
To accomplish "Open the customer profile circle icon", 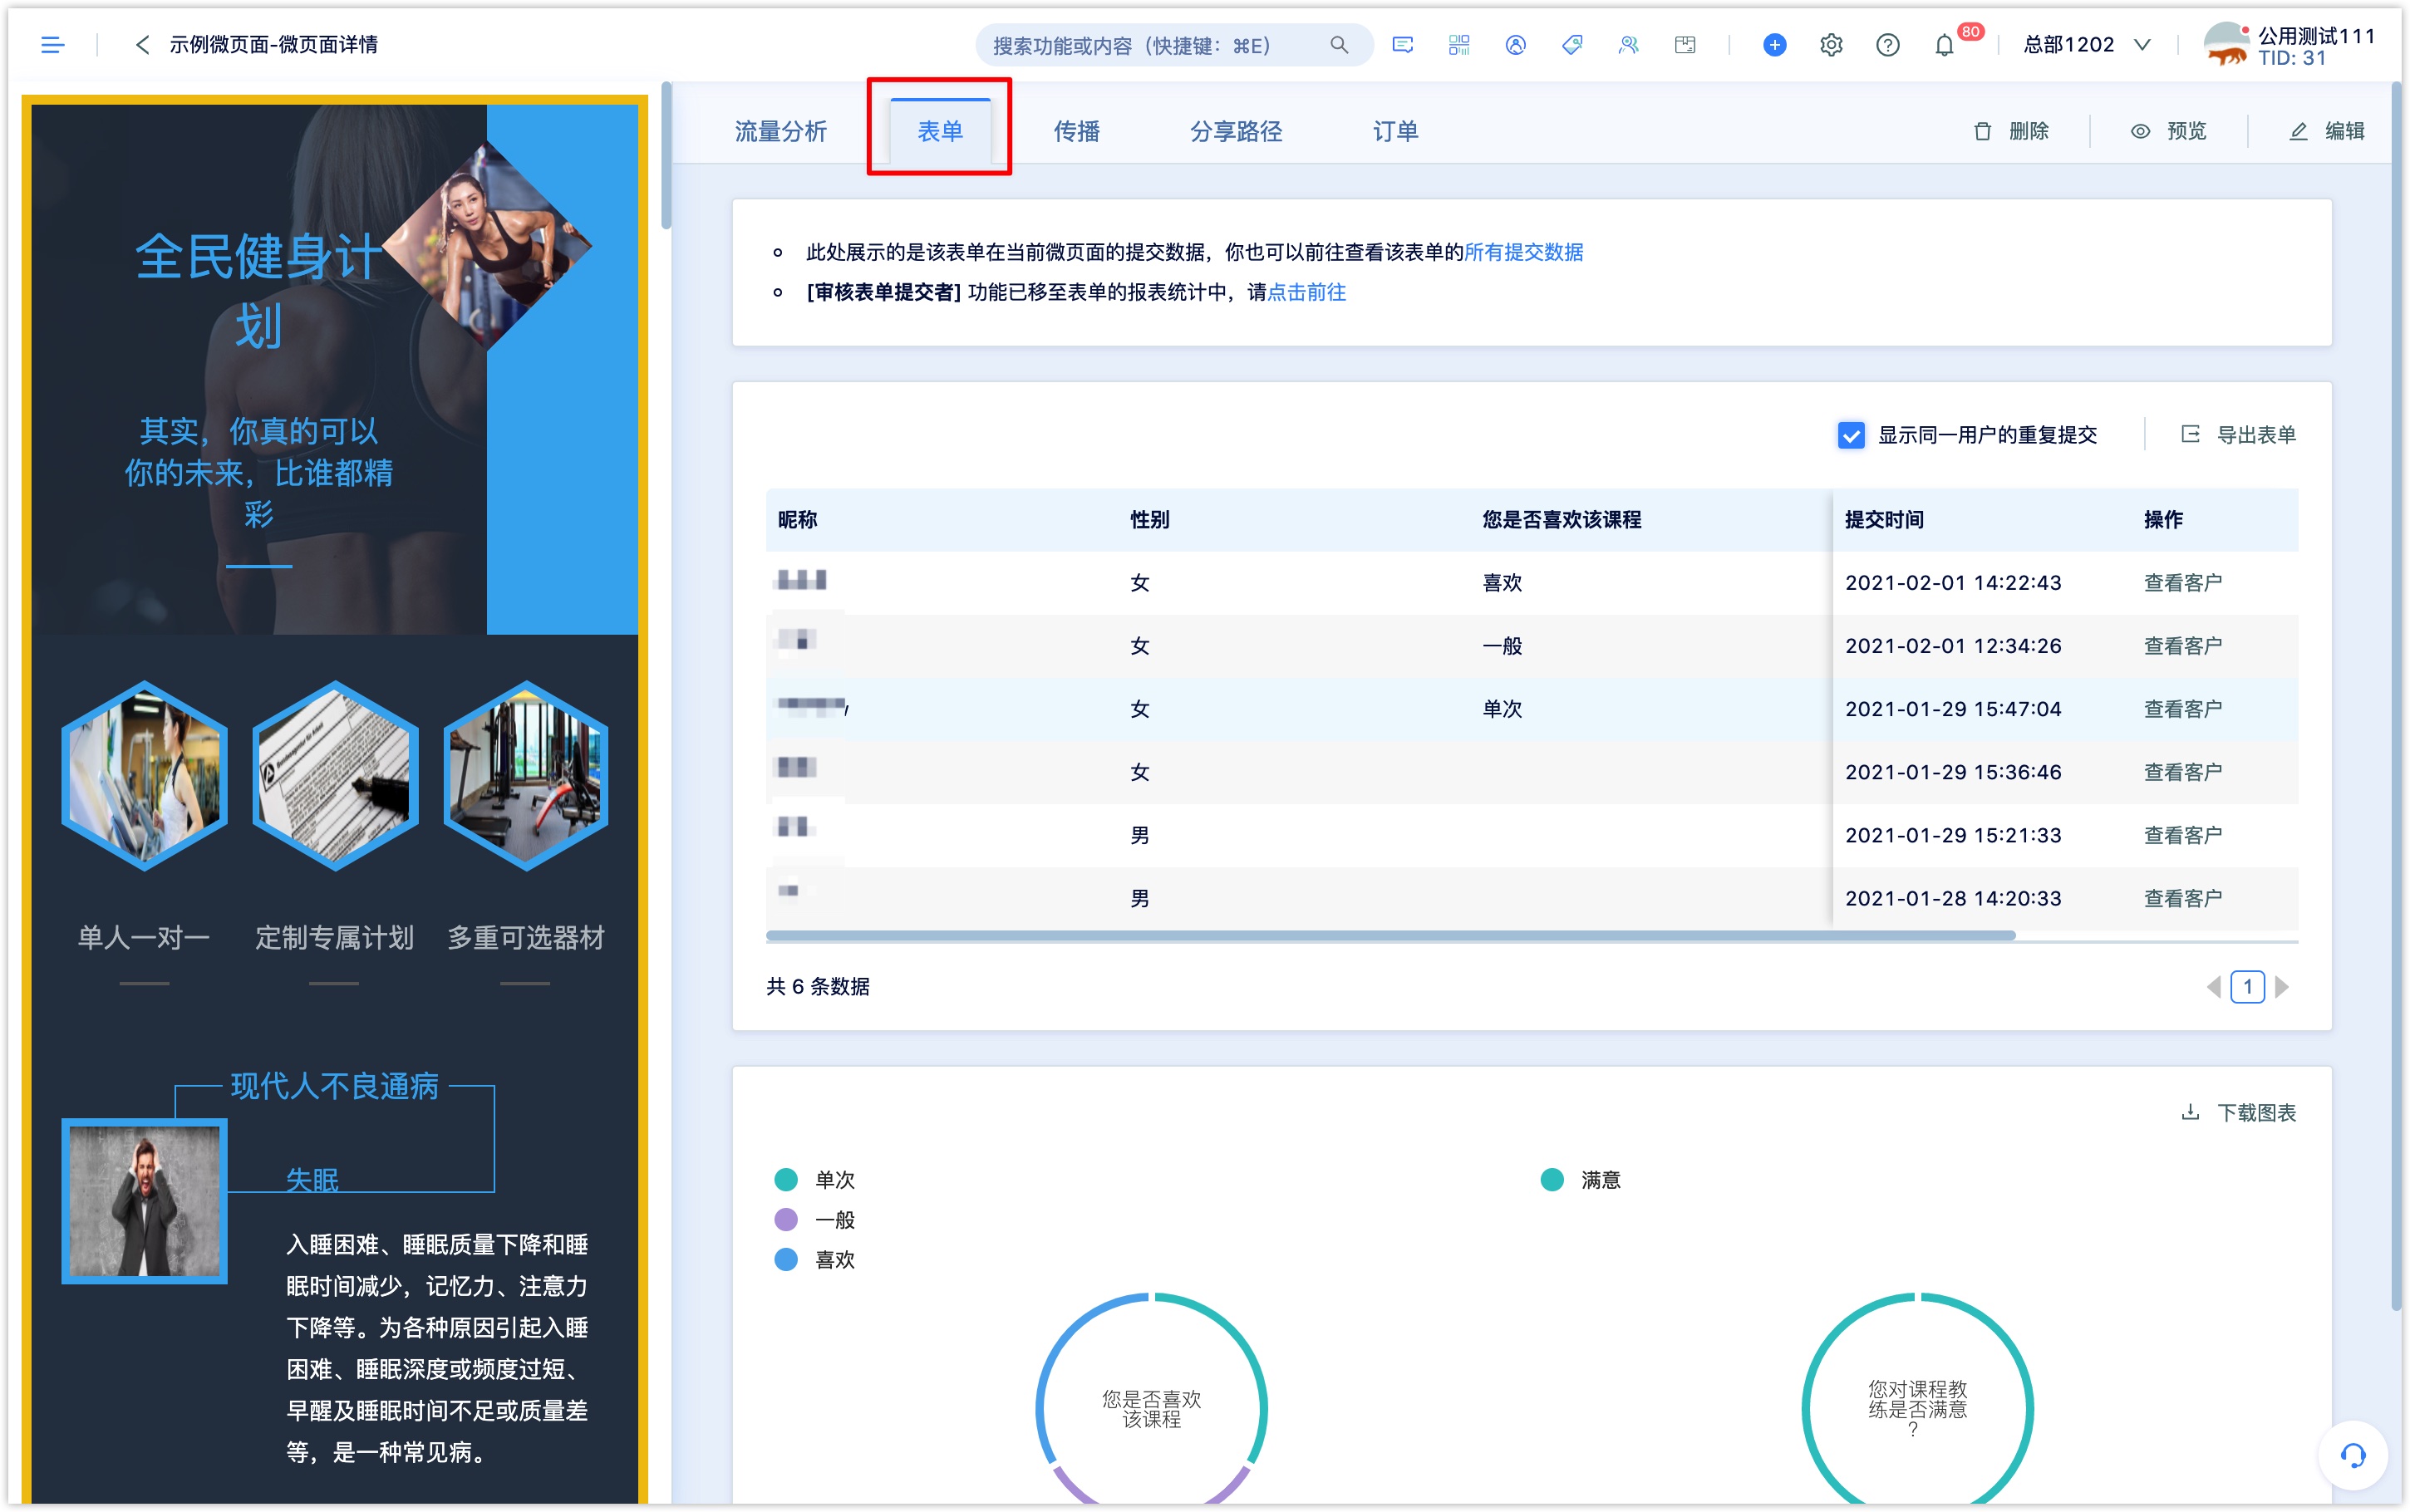I will [1515, 44].
